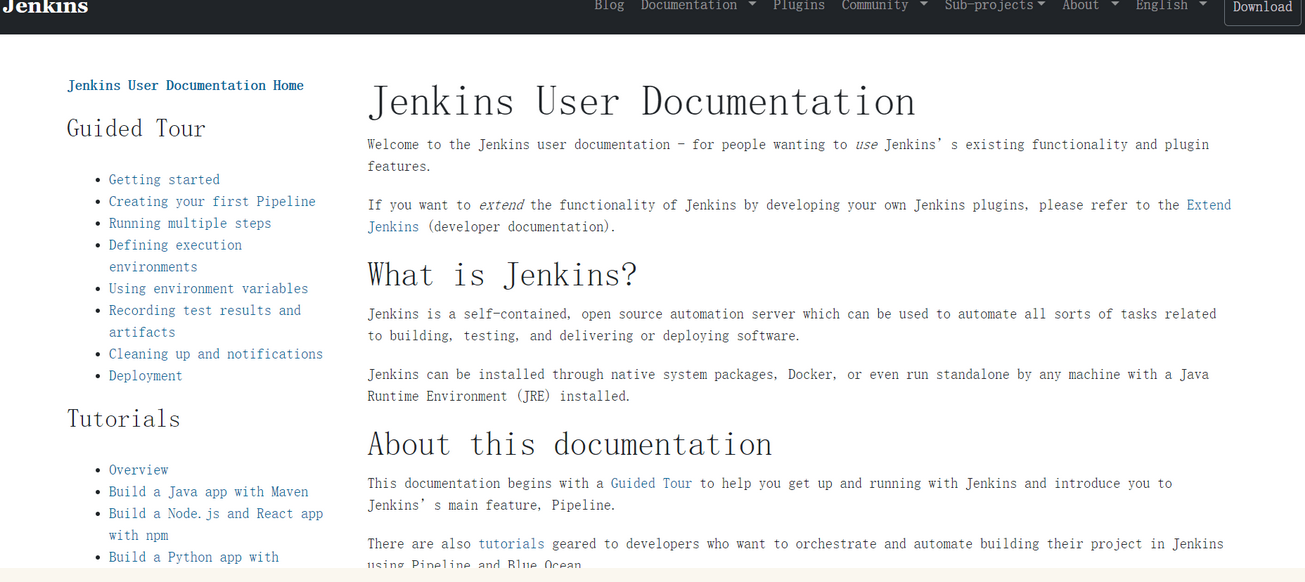Viewport: 1305px width, 582px height.
Task: Open Recording test results and artifacts
Action: [205, 321]
